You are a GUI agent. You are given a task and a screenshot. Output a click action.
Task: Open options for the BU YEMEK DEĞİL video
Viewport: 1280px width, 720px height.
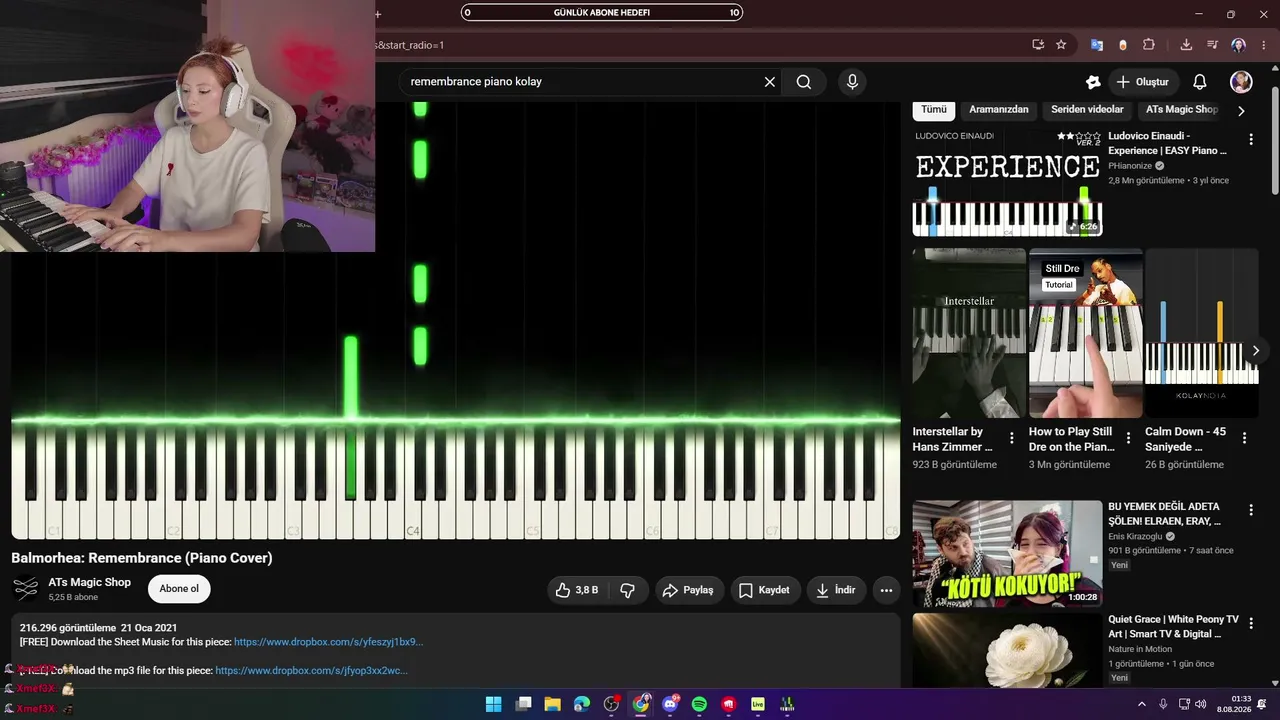coord(1250,510)
